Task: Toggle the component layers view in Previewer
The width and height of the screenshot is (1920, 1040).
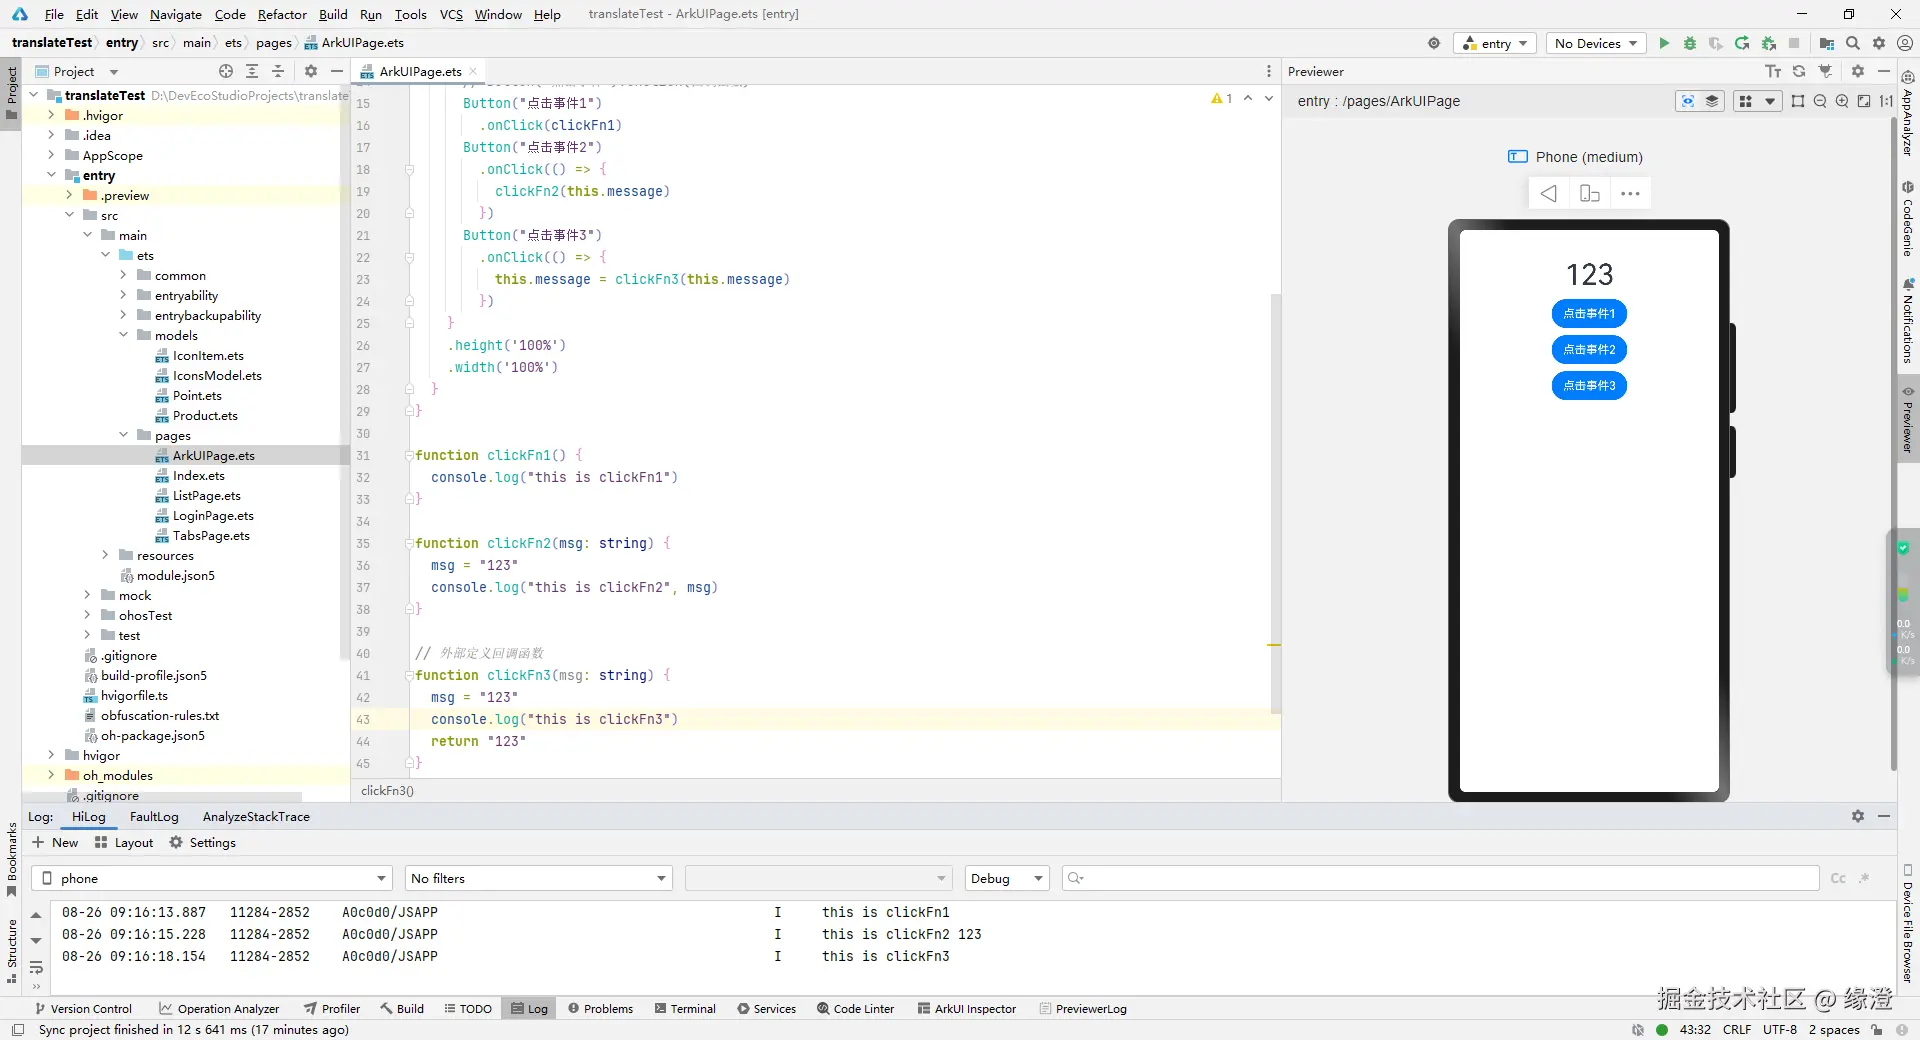Action: 1712,101
